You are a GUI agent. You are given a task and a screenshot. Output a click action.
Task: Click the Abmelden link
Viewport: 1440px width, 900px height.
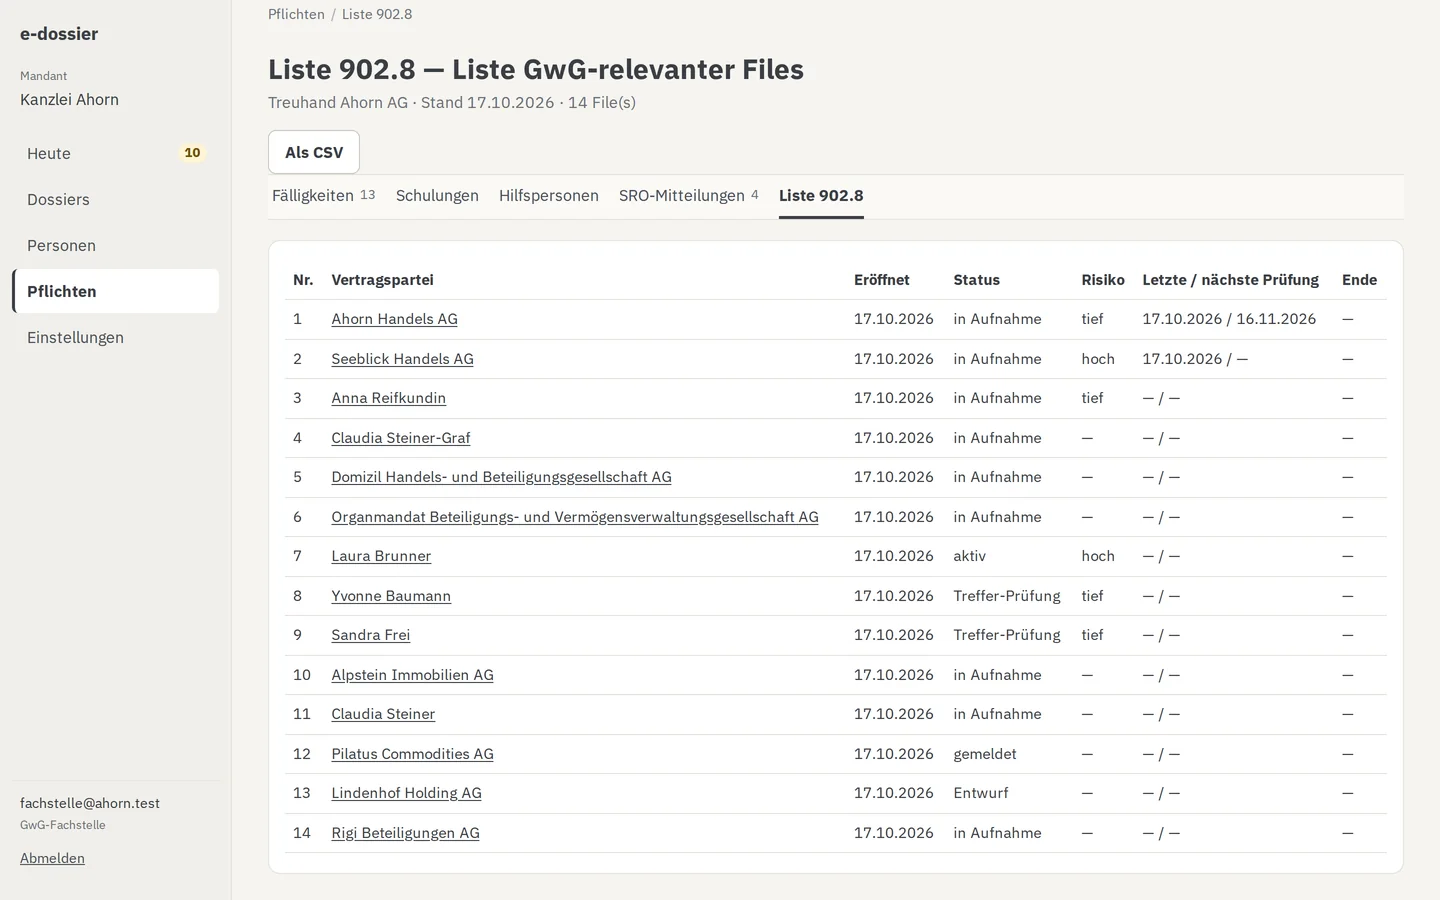coord(52,858)
